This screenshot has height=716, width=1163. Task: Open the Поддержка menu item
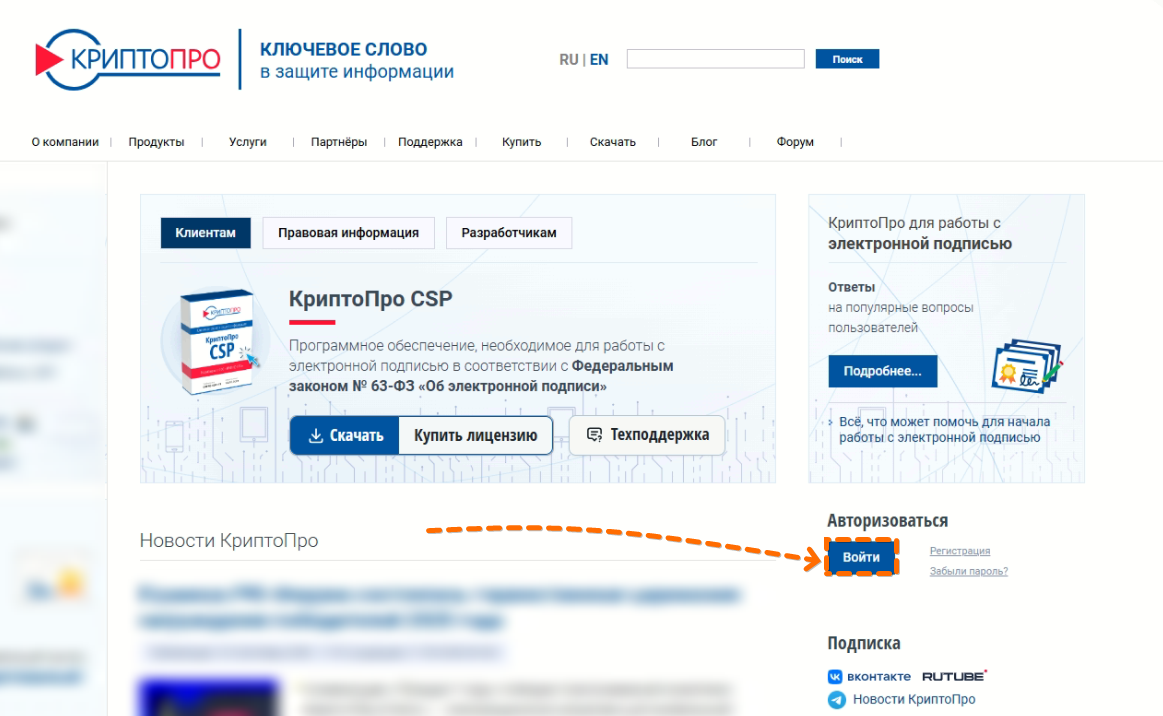pyautogui.click(x=430, y=142)
